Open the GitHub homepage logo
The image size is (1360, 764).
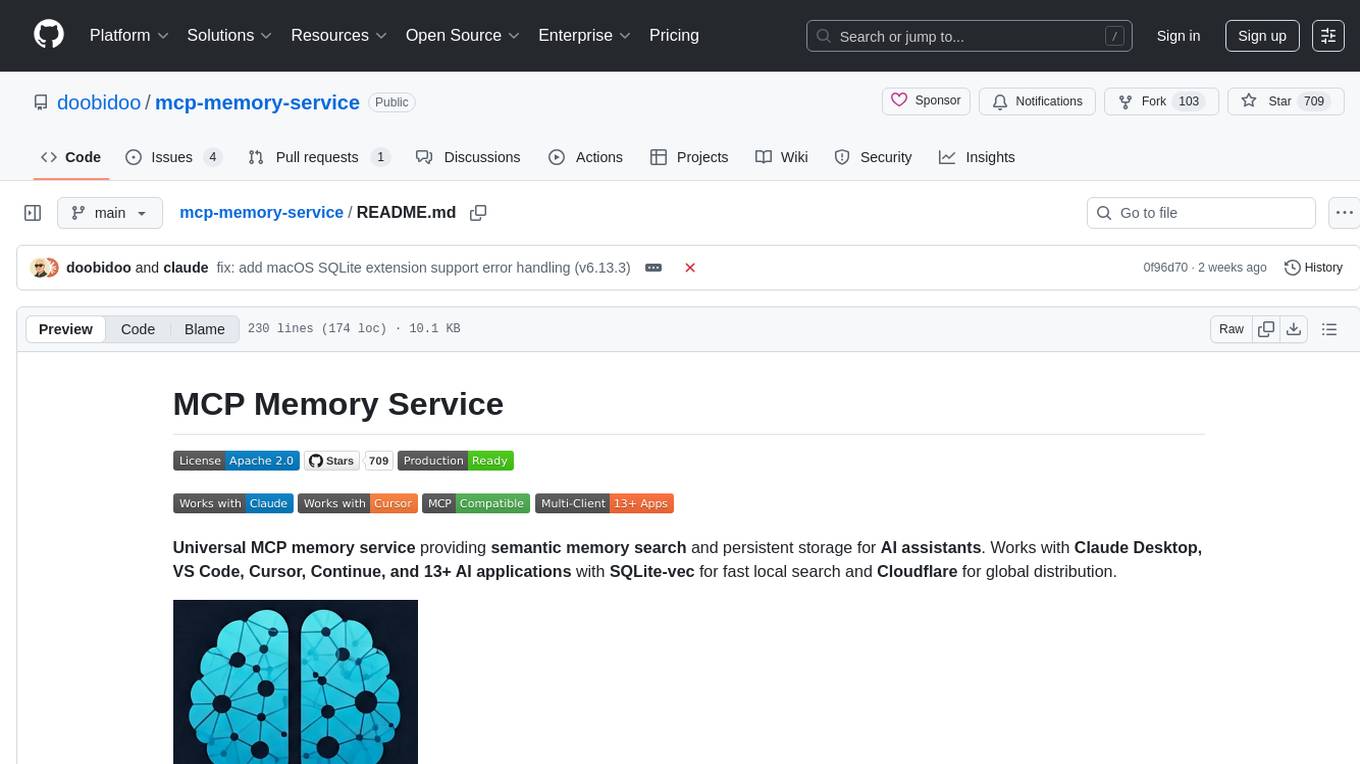click(x=49, y=35)
